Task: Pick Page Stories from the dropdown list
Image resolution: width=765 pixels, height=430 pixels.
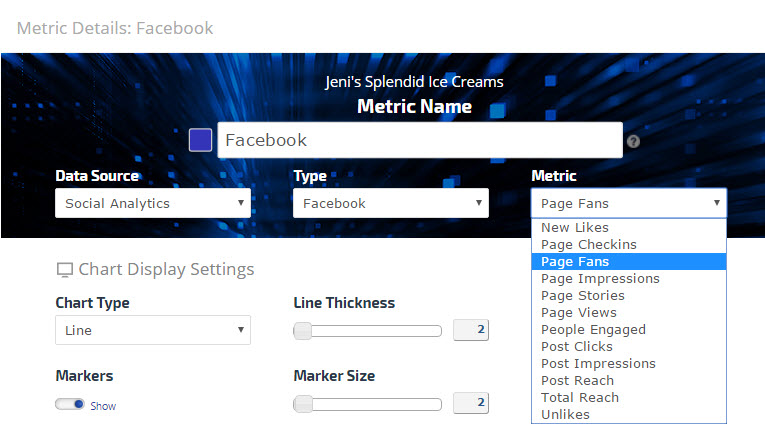Action: [582, 296]
